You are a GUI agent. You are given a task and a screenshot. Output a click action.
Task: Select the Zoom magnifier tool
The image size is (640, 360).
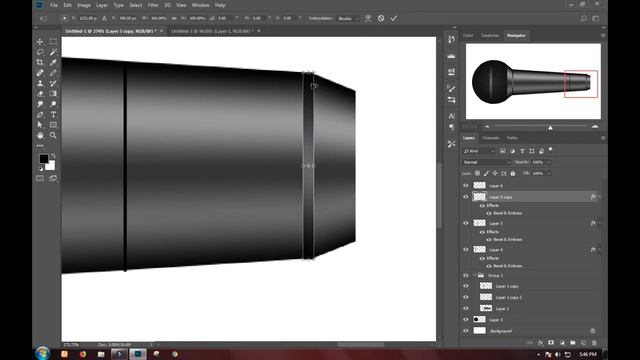[53, 135]
